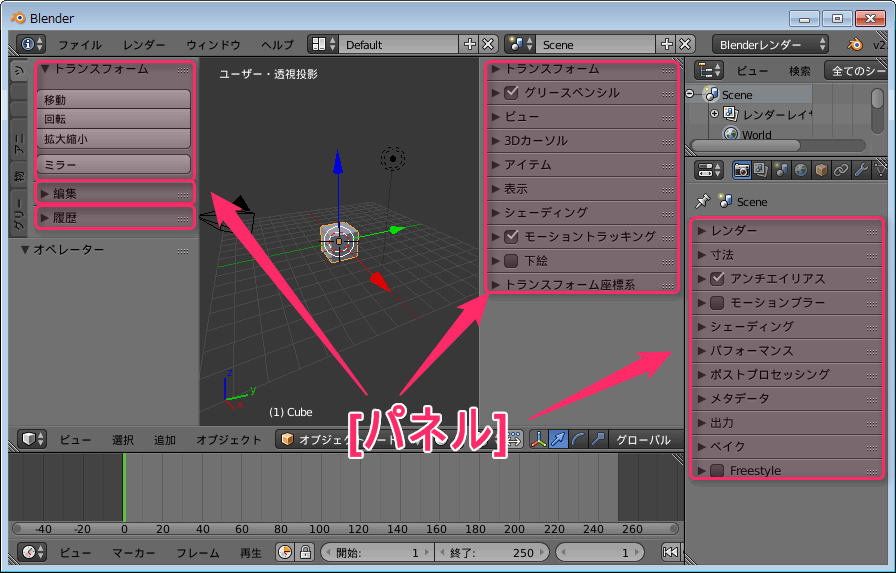
Task: Open the Blenderレンダー engine dropdown
Action: (x=770, y=44)
